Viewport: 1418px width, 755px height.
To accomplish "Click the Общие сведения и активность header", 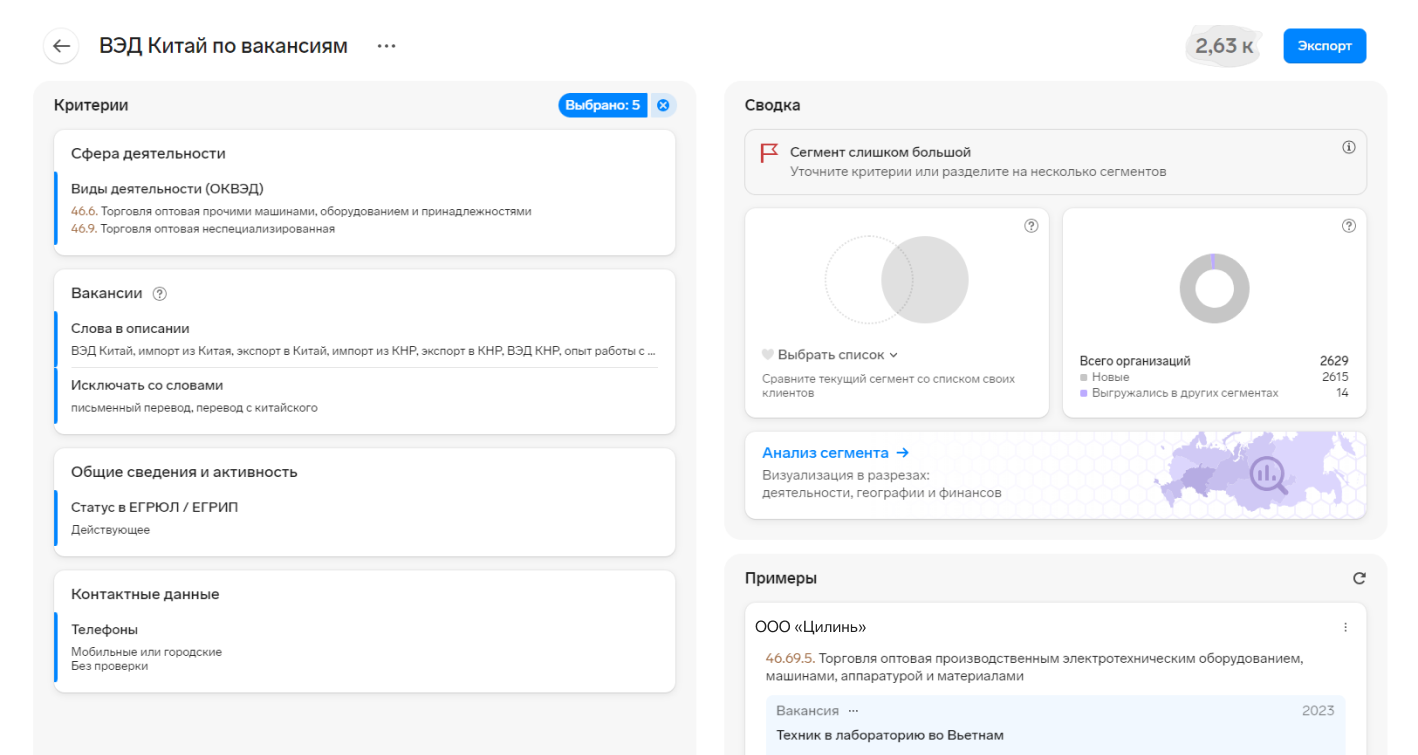I will click(184, 472).
